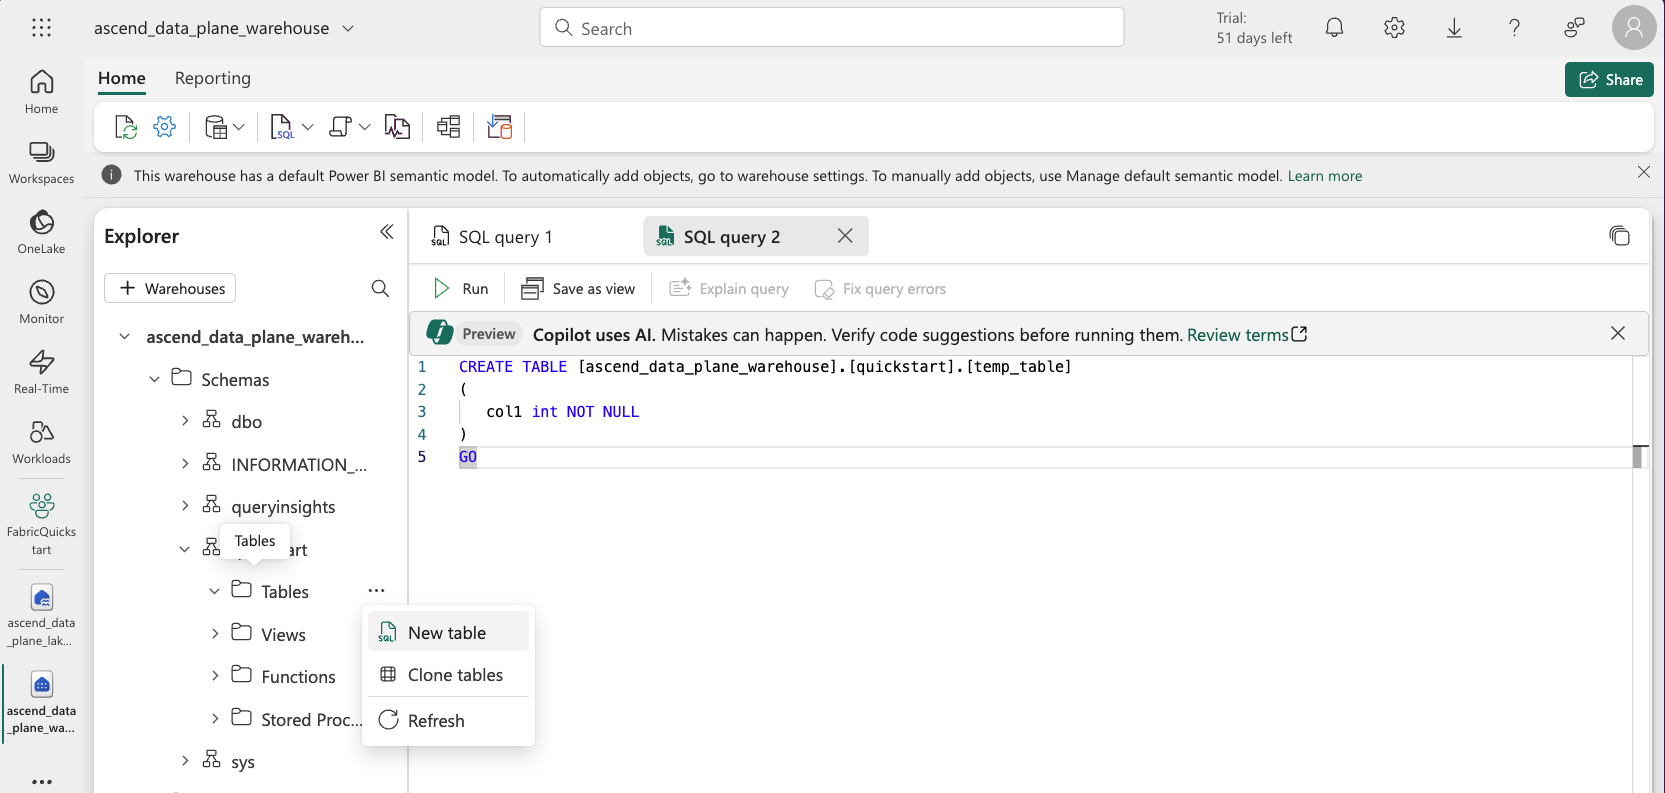Open the scroll templates icon dropdown arrow

[x=364, y=127]
